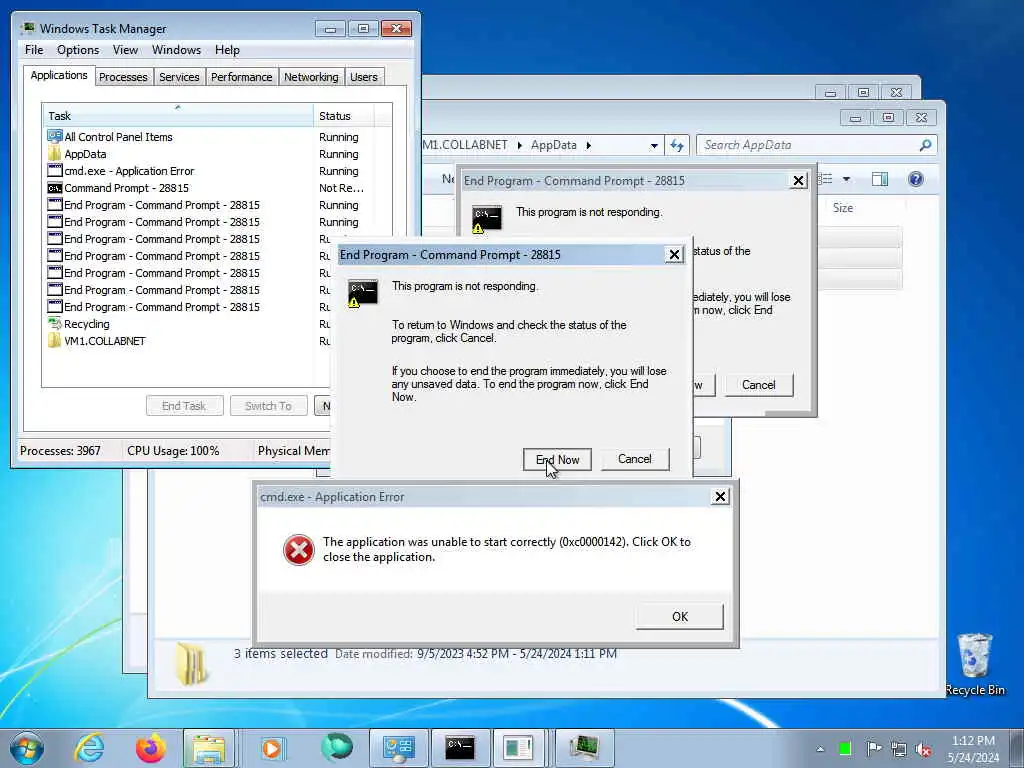
Task: Open the address bar history dropdown
Action: (x=654, y=146)
